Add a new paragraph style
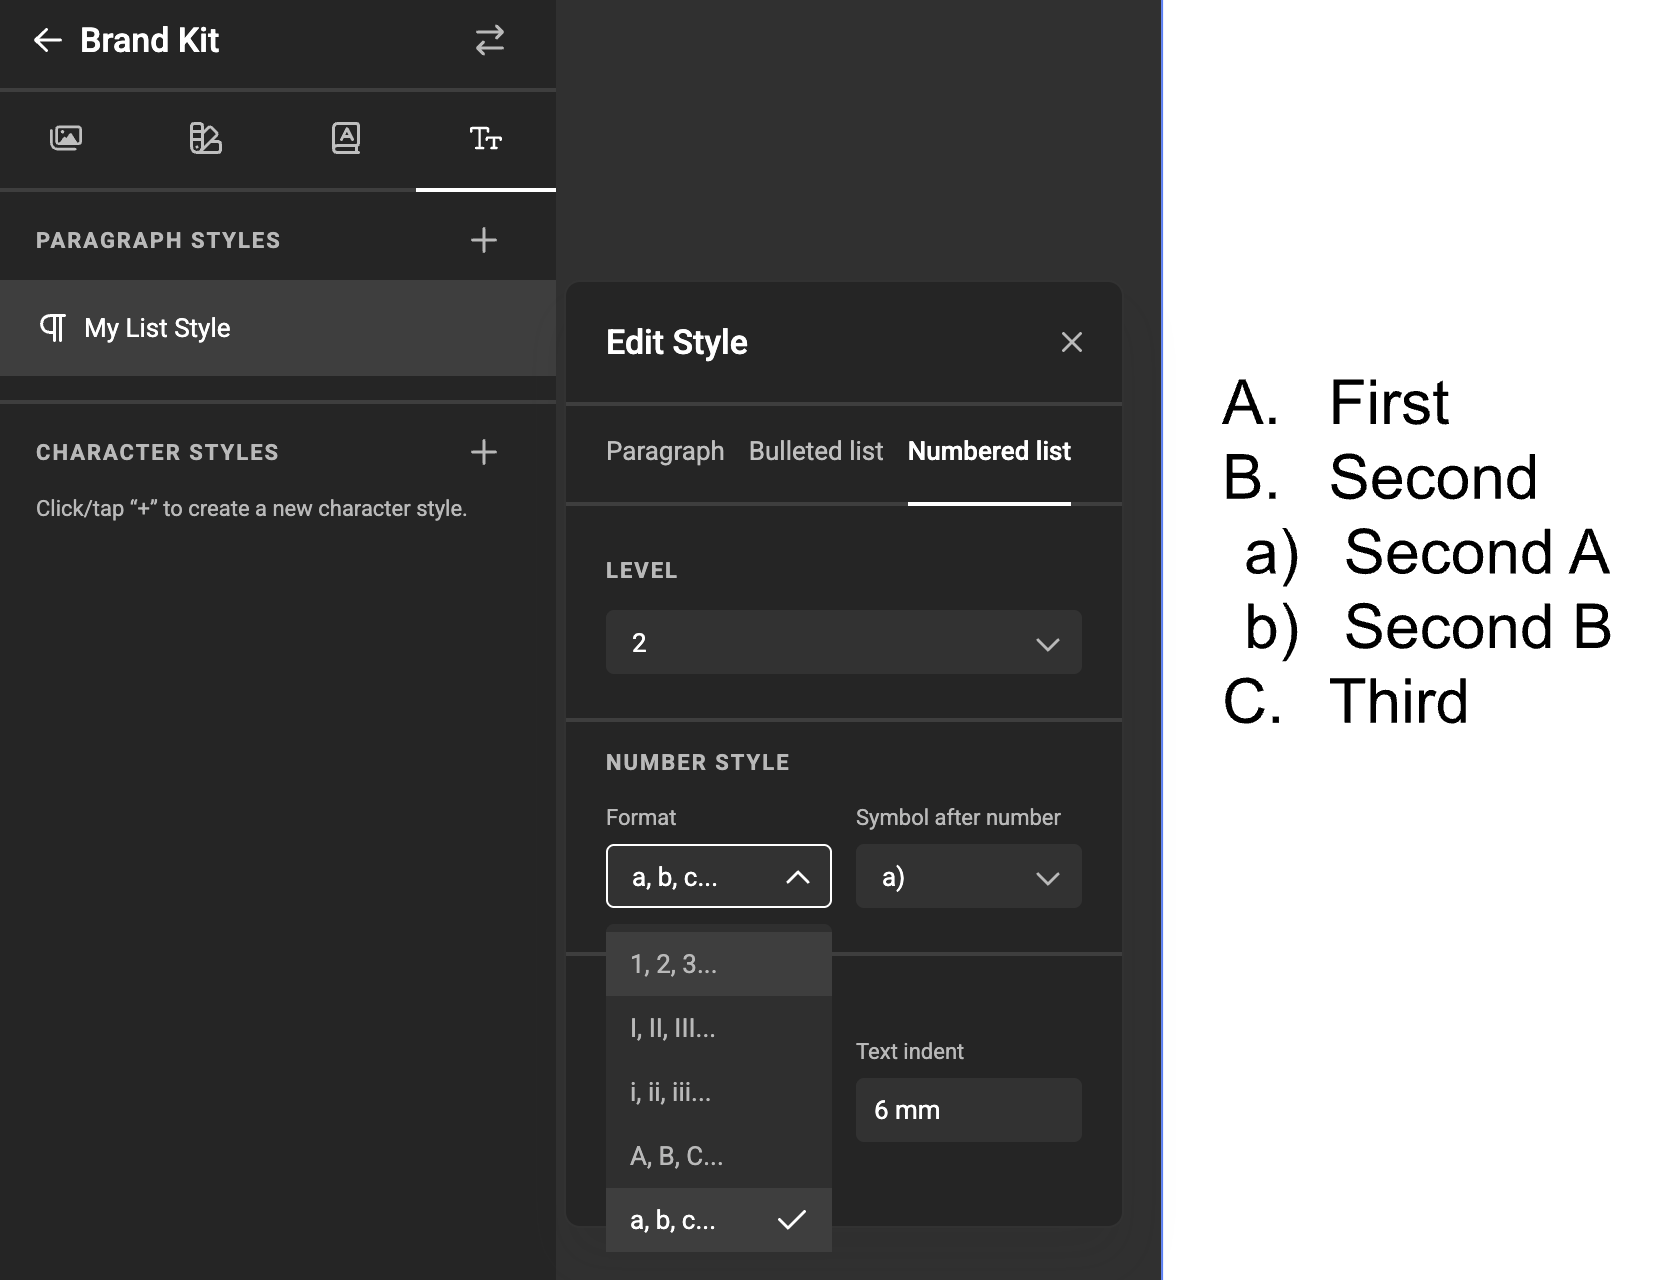Image resolution: width=1660 pixels, height=1280 pixels. 484,240
